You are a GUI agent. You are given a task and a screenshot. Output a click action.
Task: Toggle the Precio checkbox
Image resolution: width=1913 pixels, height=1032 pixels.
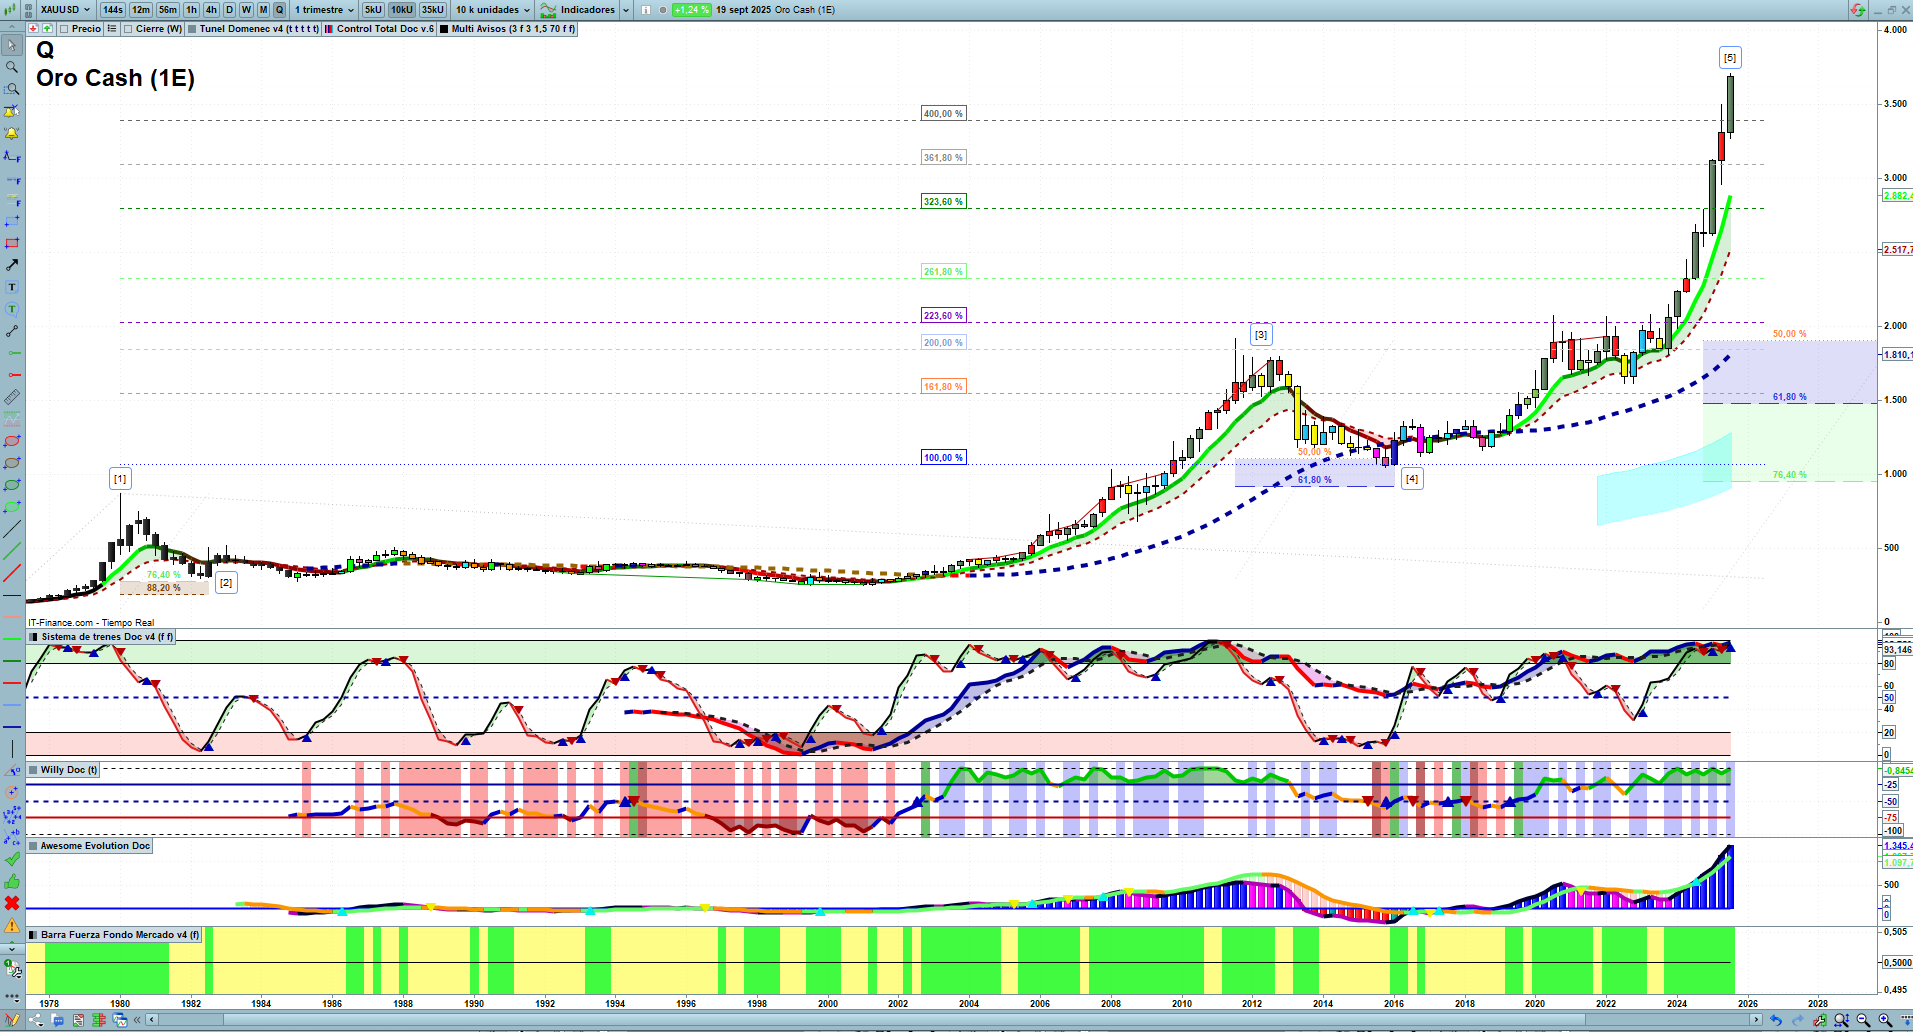coord(64,29)
